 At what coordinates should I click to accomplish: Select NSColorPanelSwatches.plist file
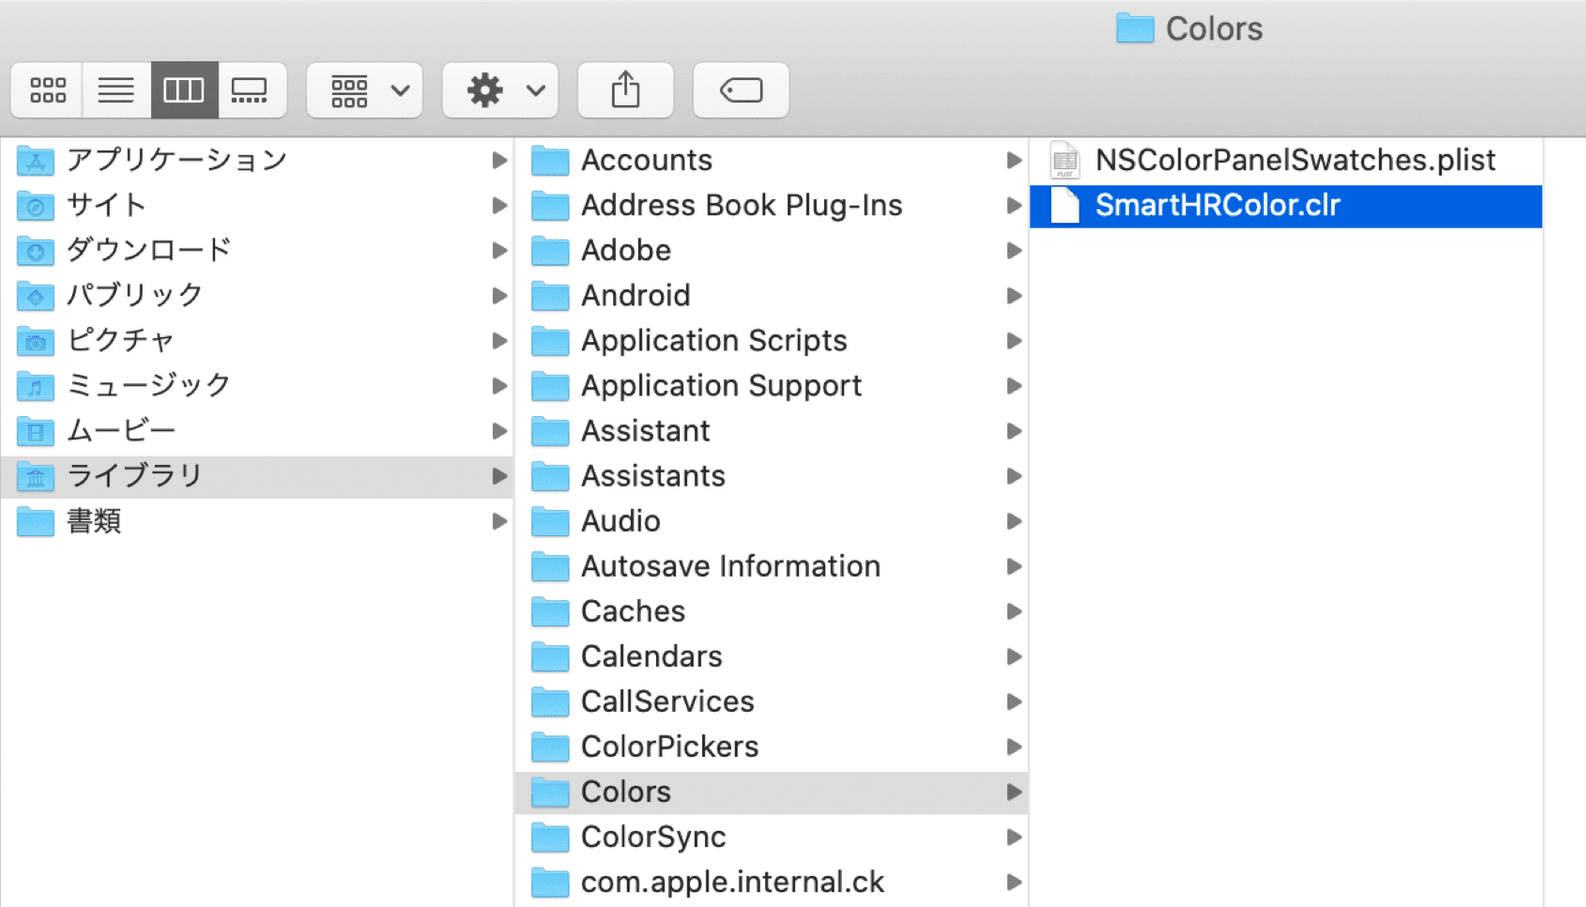1295,159
